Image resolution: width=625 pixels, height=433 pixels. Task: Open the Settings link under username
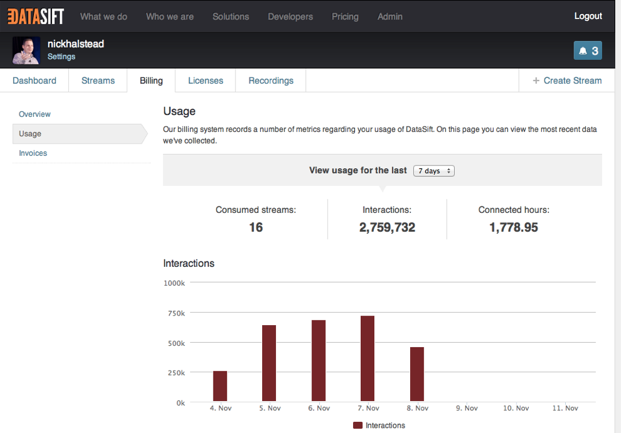[x=61, y=57]
